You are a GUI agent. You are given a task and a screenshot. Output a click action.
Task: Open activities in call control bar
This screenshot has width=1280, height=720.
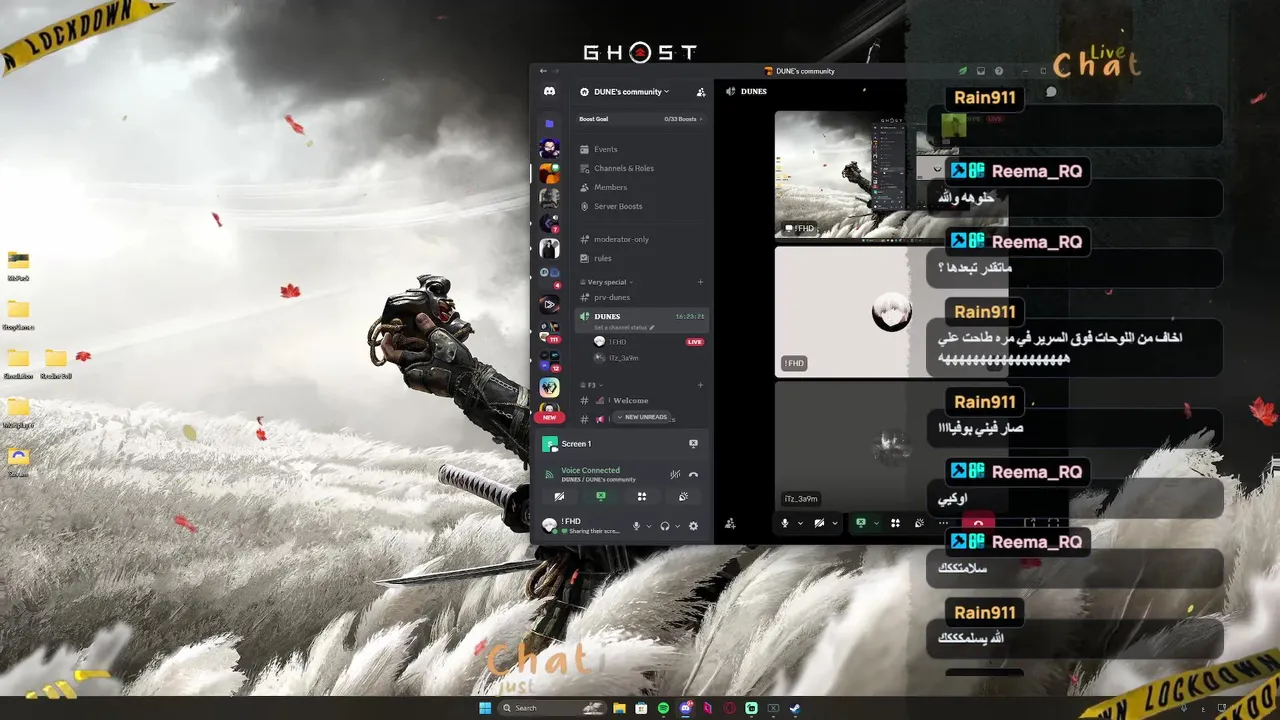[x=895, y=523]
